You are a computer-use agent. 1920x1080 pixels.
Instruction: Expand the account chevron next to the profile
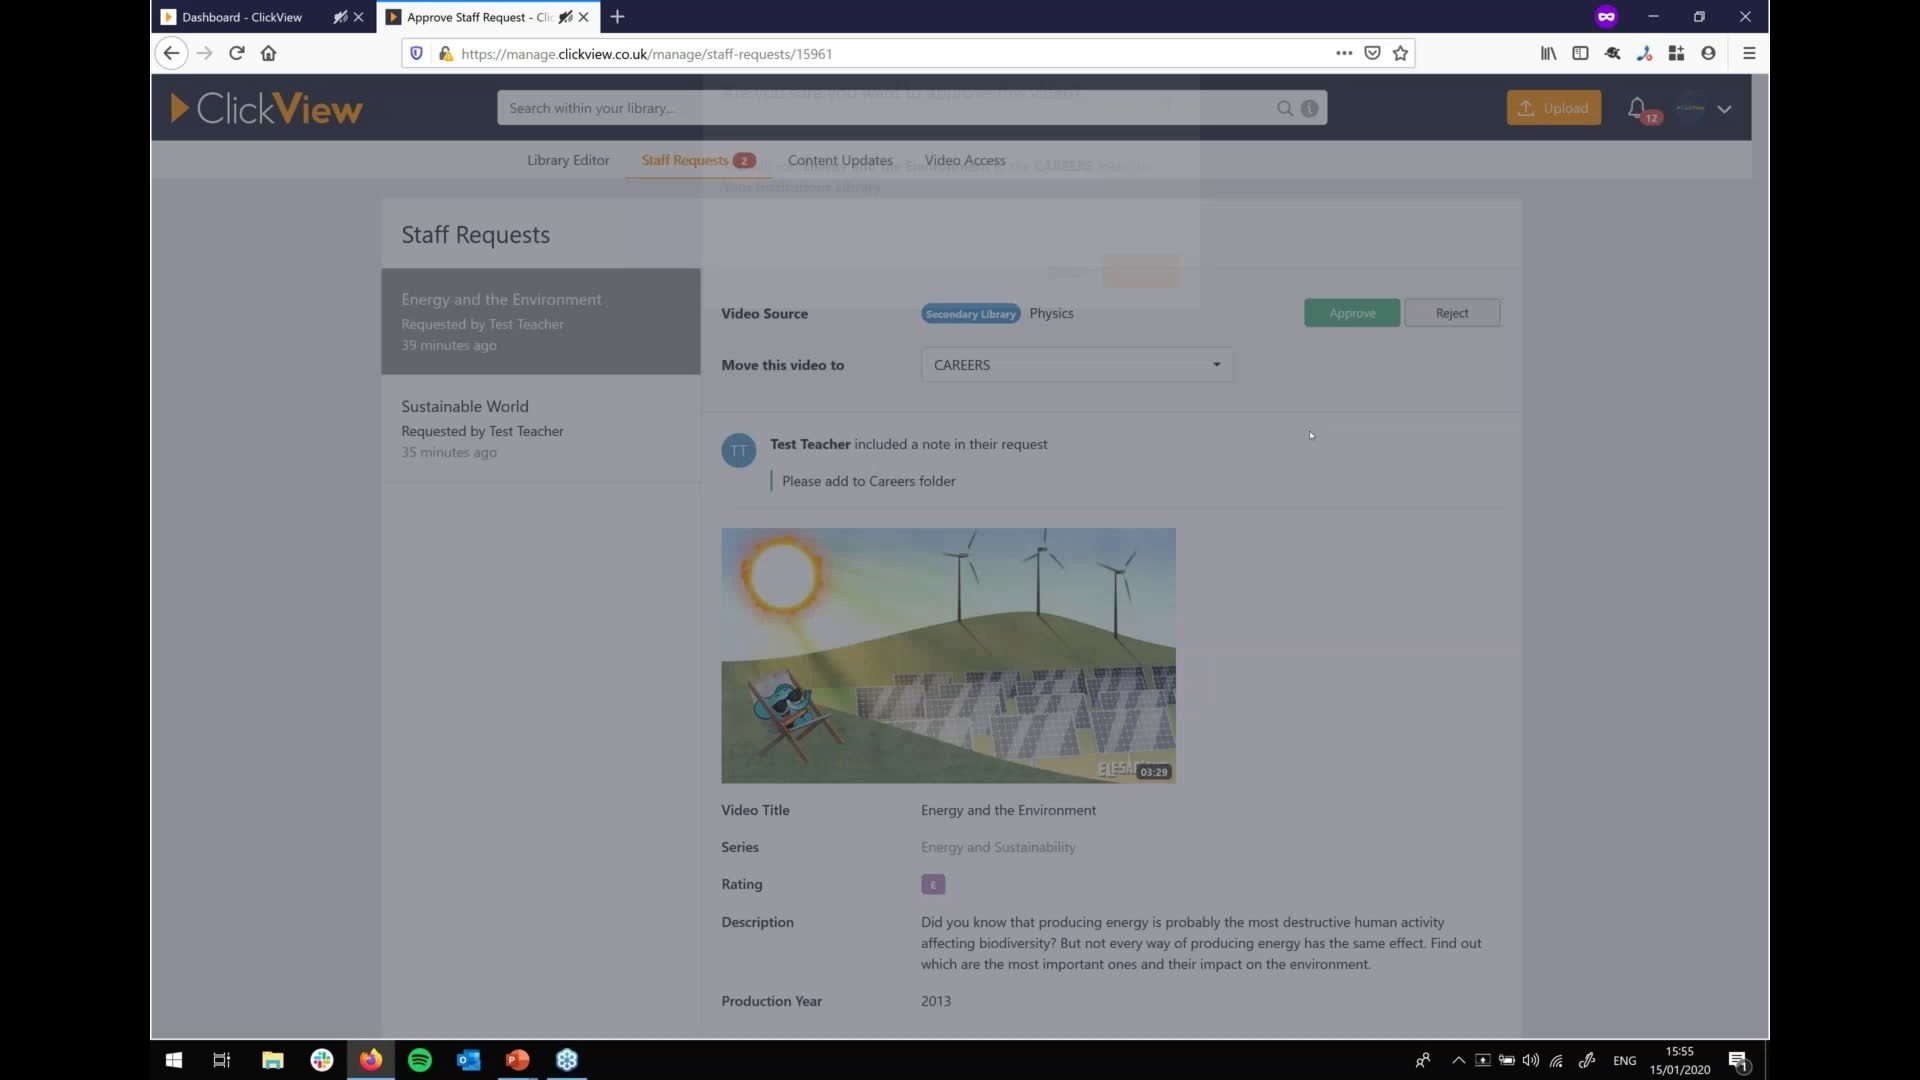(x=1725, y=109)
